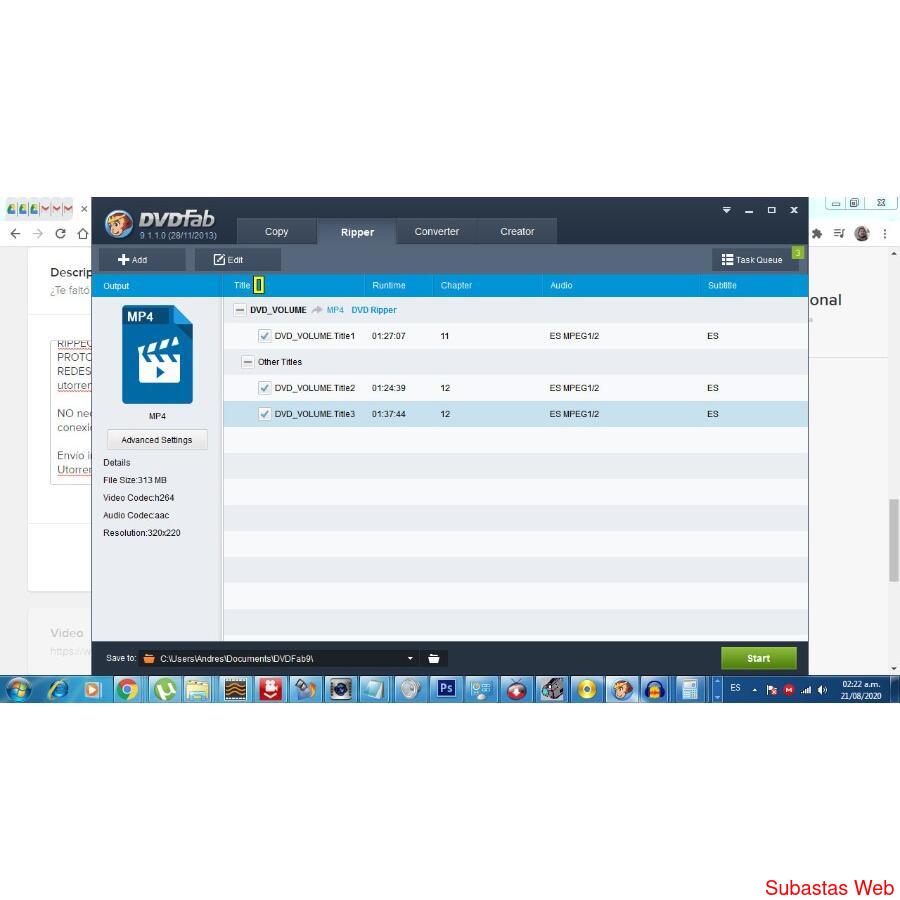
Task: Open Photoshop from the taskbar
Action: point(446,689)
